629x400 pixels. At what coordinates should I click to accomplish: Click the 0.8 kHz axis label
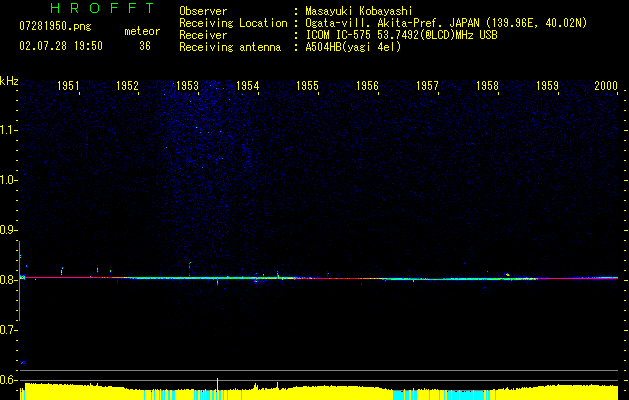(x=8, y=280)
